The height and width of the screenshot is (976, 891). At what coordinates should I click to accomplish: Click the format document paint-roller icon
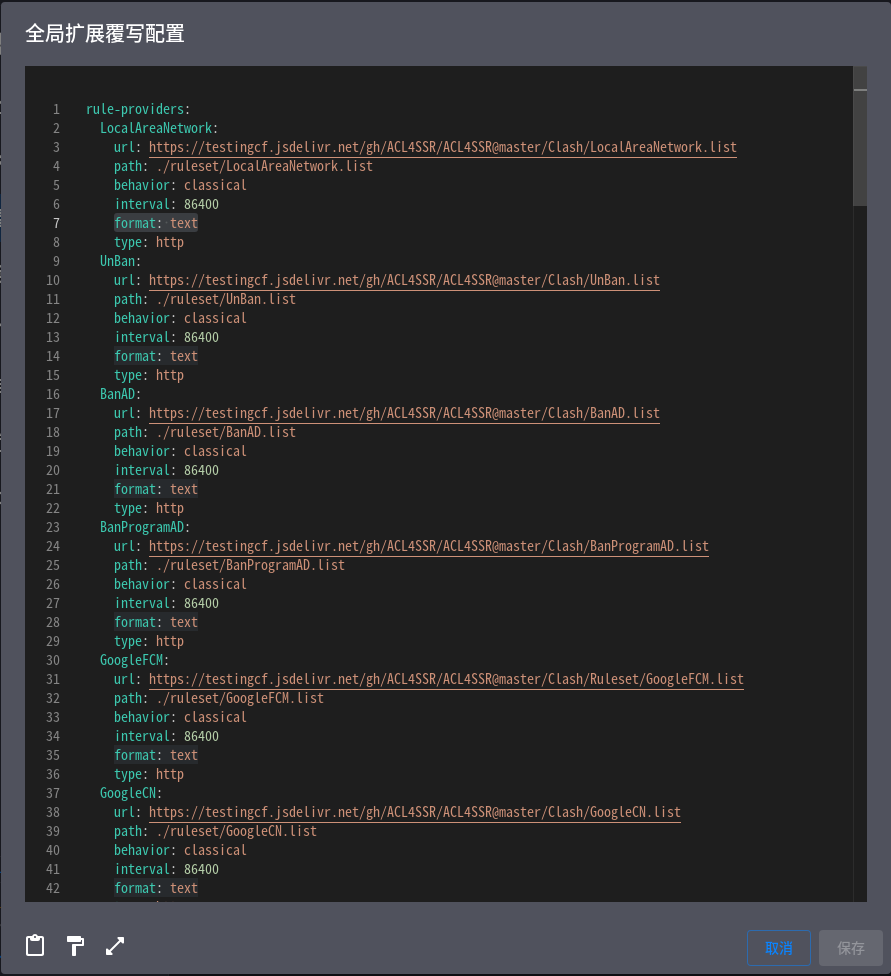pyautogui.click(x=75, y=946)
